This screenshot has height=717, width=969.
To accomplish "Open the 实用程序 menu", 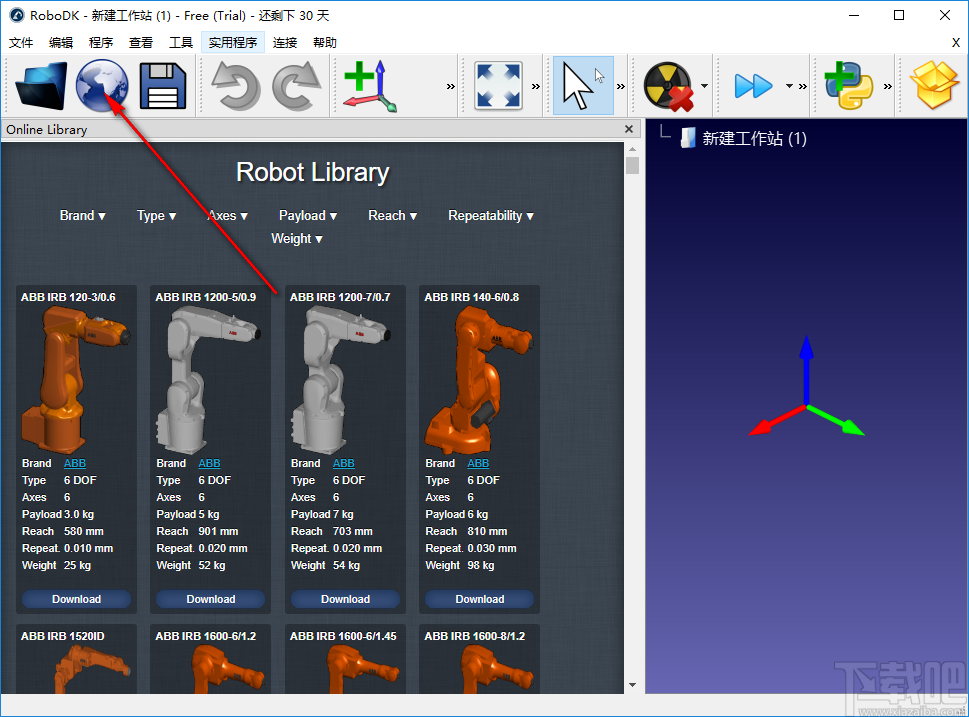I will coord(233,42).
